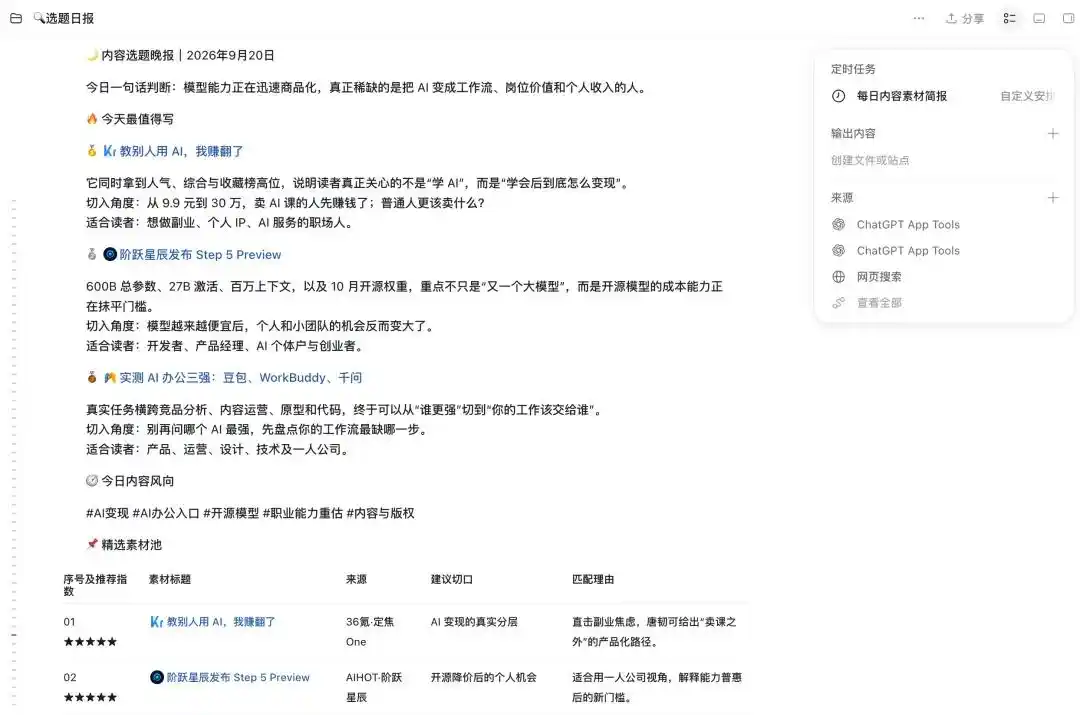Toggle the task list panel icon

1010,19
